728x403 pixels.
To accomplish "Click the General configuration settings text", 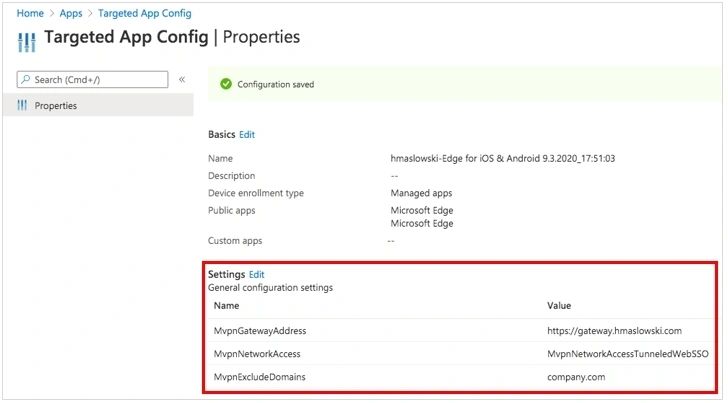I will (270, 288).
